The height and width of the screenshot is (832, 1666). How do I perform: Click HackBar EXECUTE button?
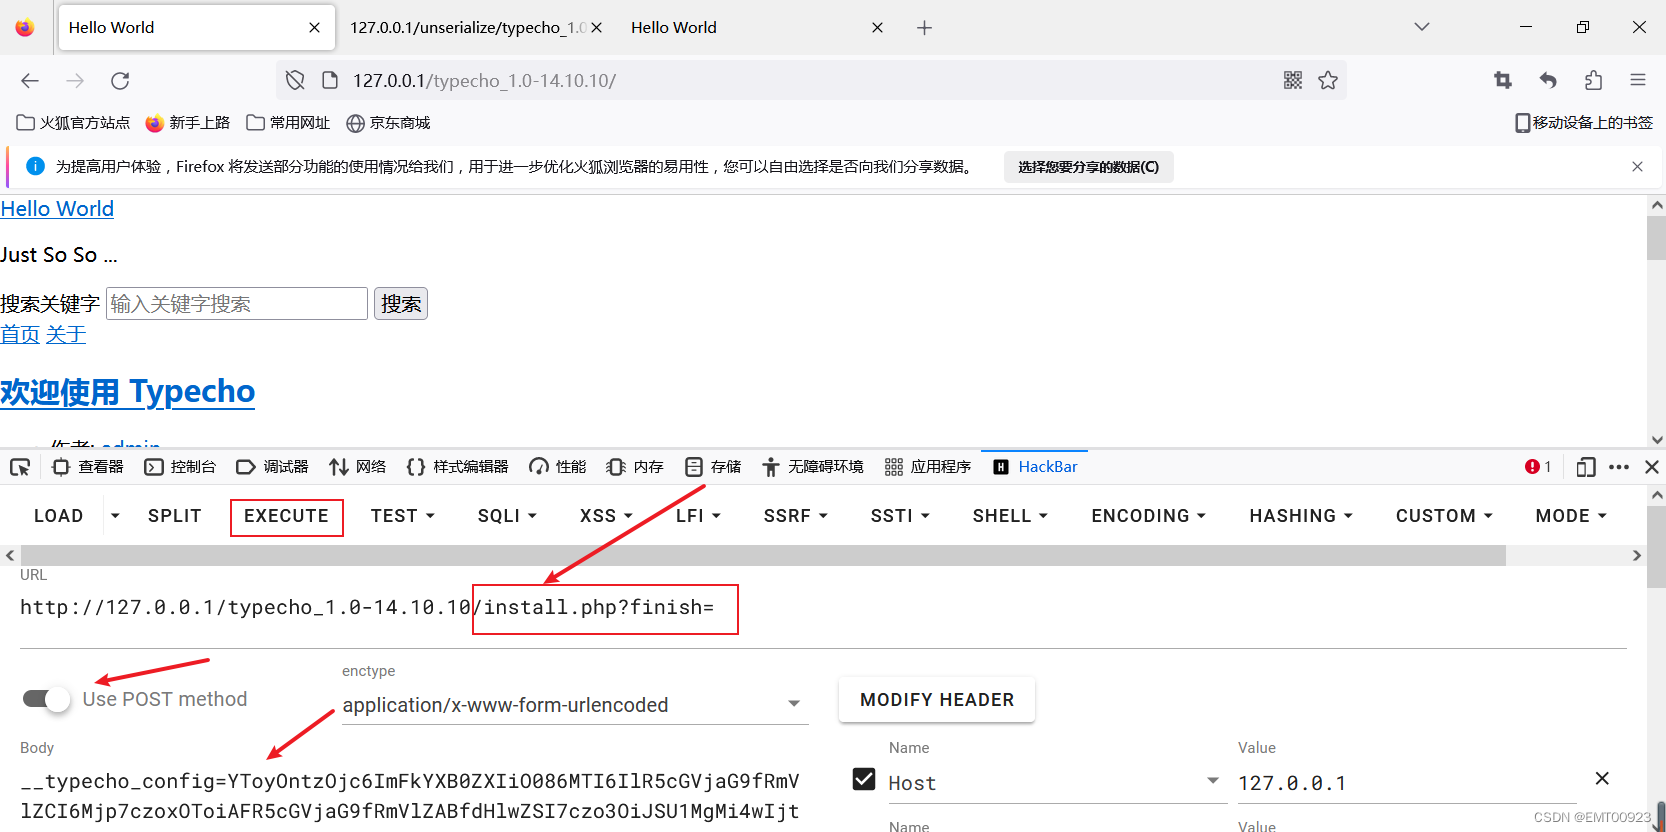(287, 516)
